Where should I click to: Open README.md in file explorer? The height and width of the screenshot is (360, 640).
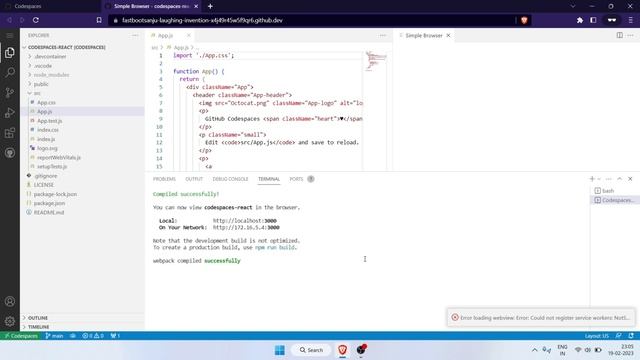coord(49,212)
